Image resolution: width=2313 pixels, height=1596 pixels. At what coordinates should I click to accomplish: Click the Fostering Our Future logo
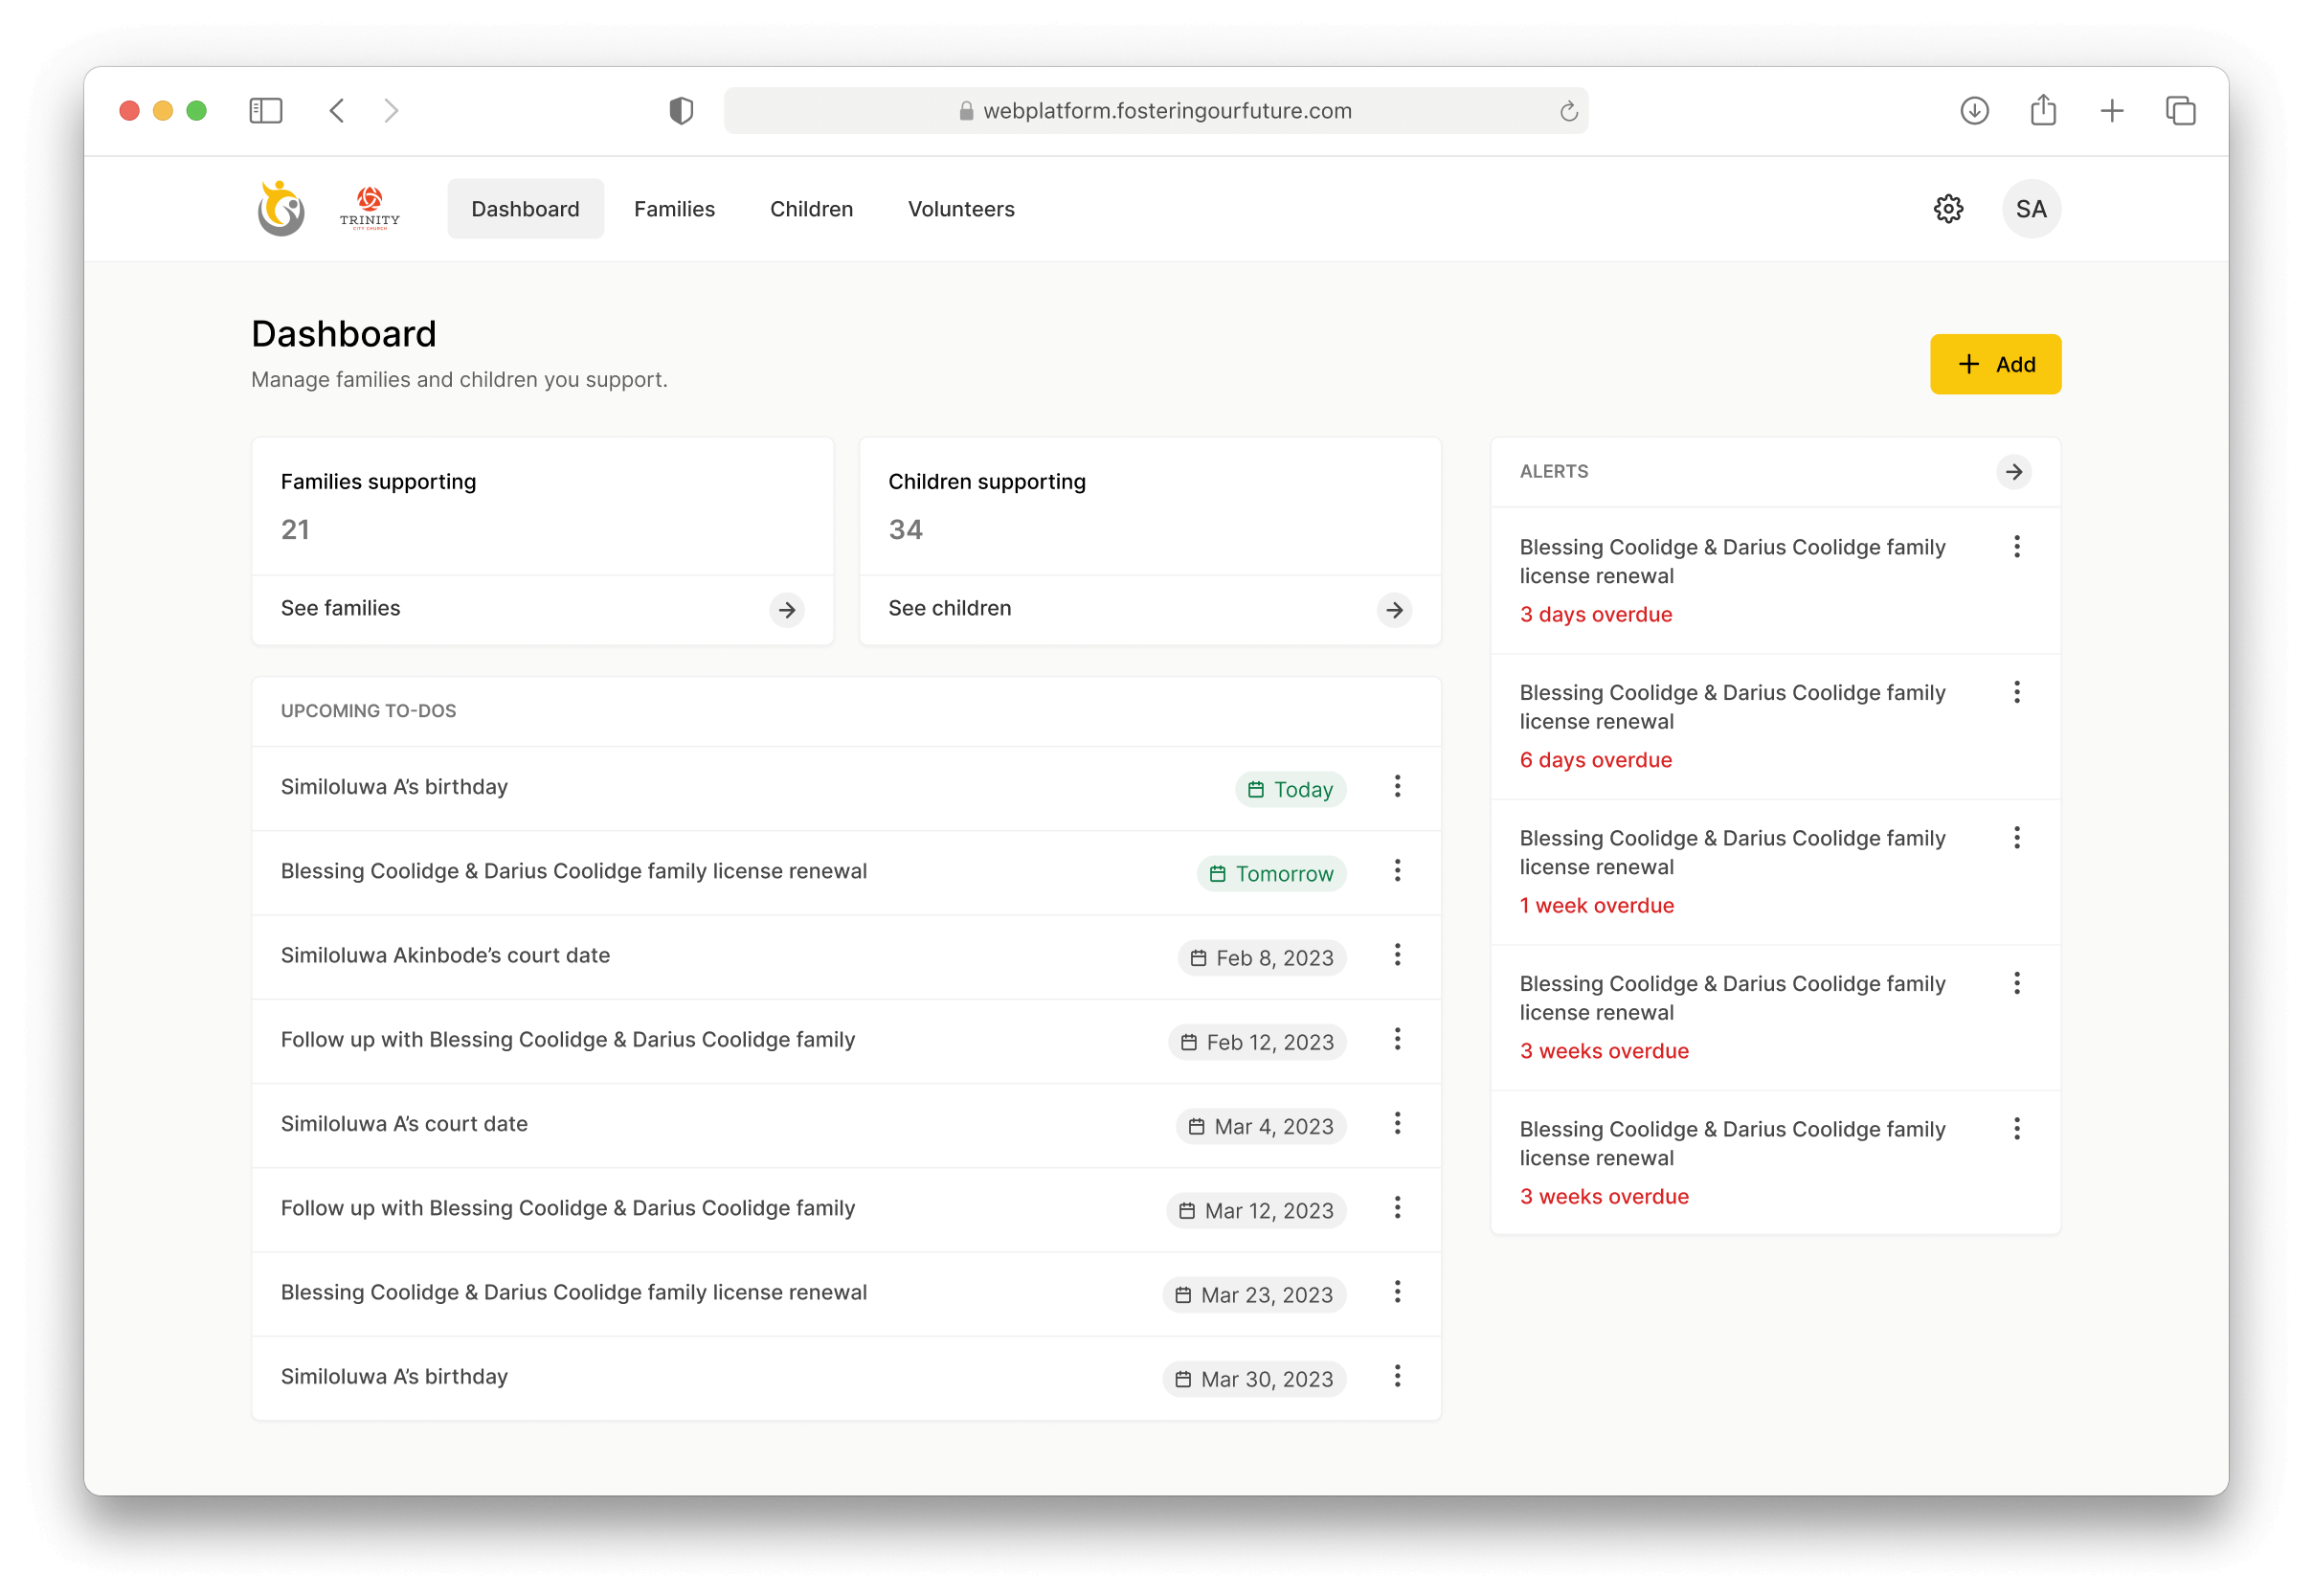(x=281, y=209)
